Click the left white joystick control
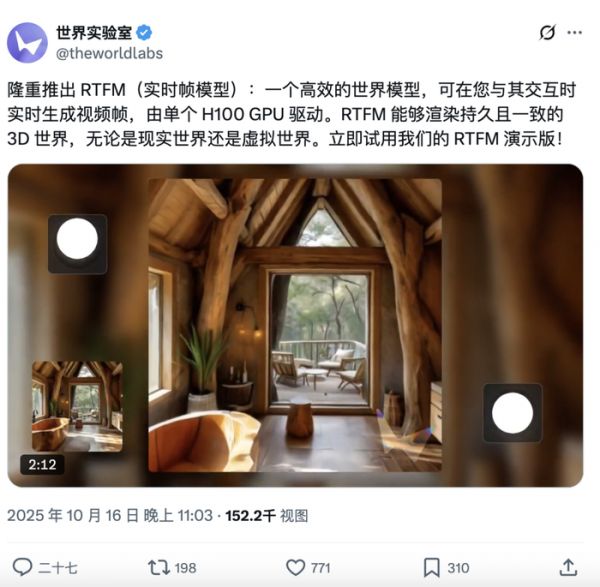This screenshot has width=600, height=587. (x=77, y=239)
